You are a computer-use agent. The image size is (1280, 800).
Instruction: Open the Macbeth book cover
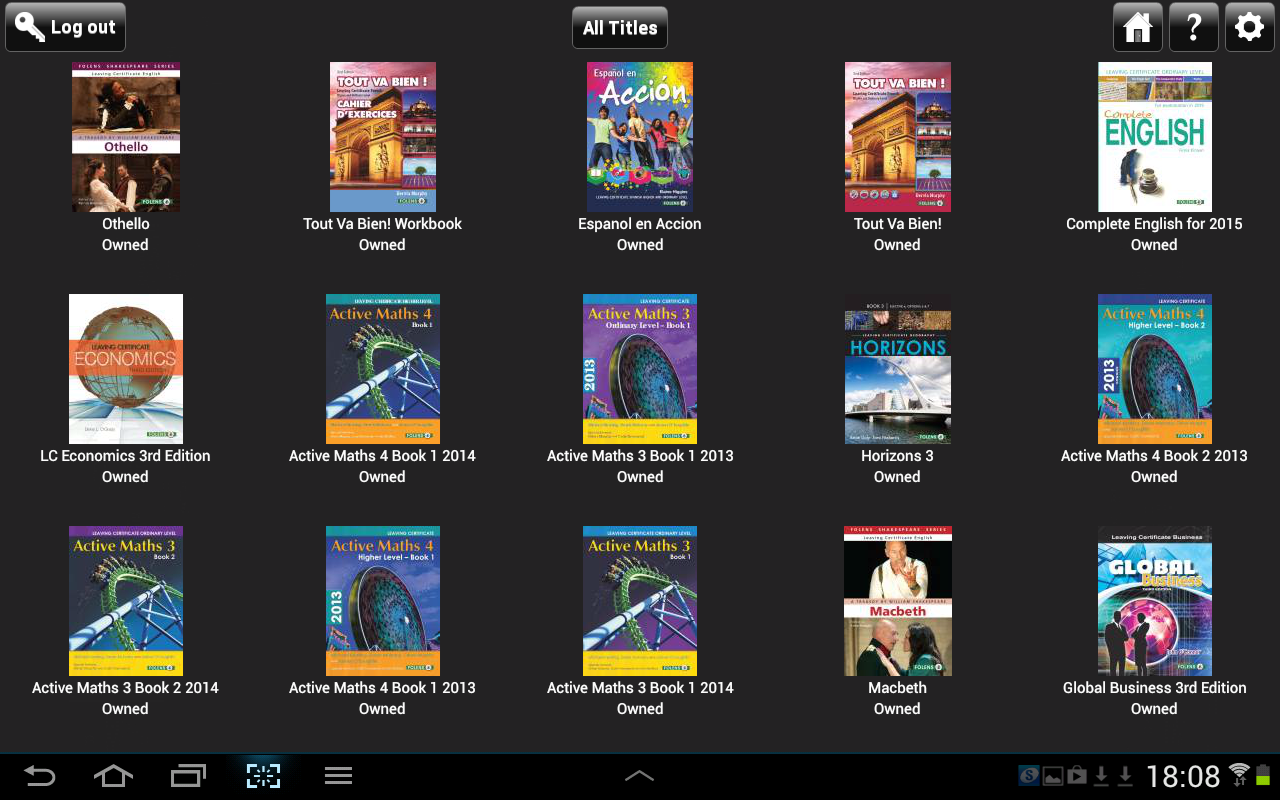coord(898,601)
